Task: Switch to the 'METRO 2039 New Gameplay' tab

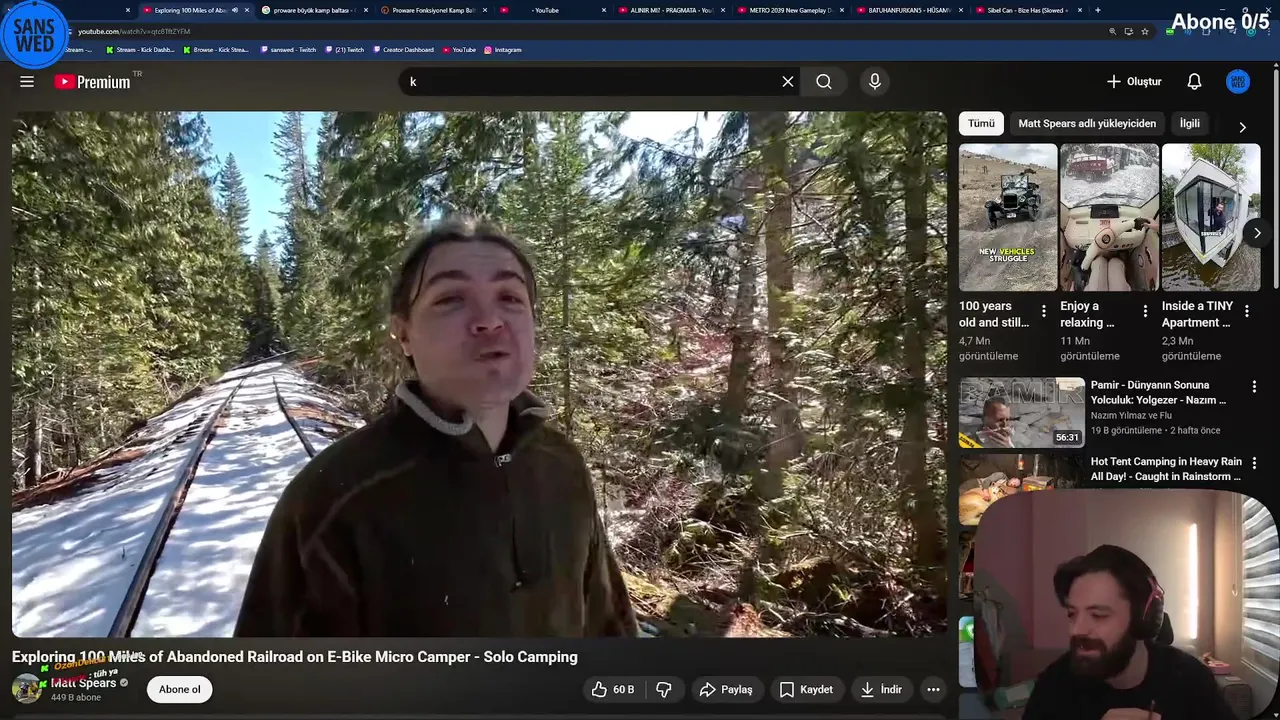Action: click(790, 10)
